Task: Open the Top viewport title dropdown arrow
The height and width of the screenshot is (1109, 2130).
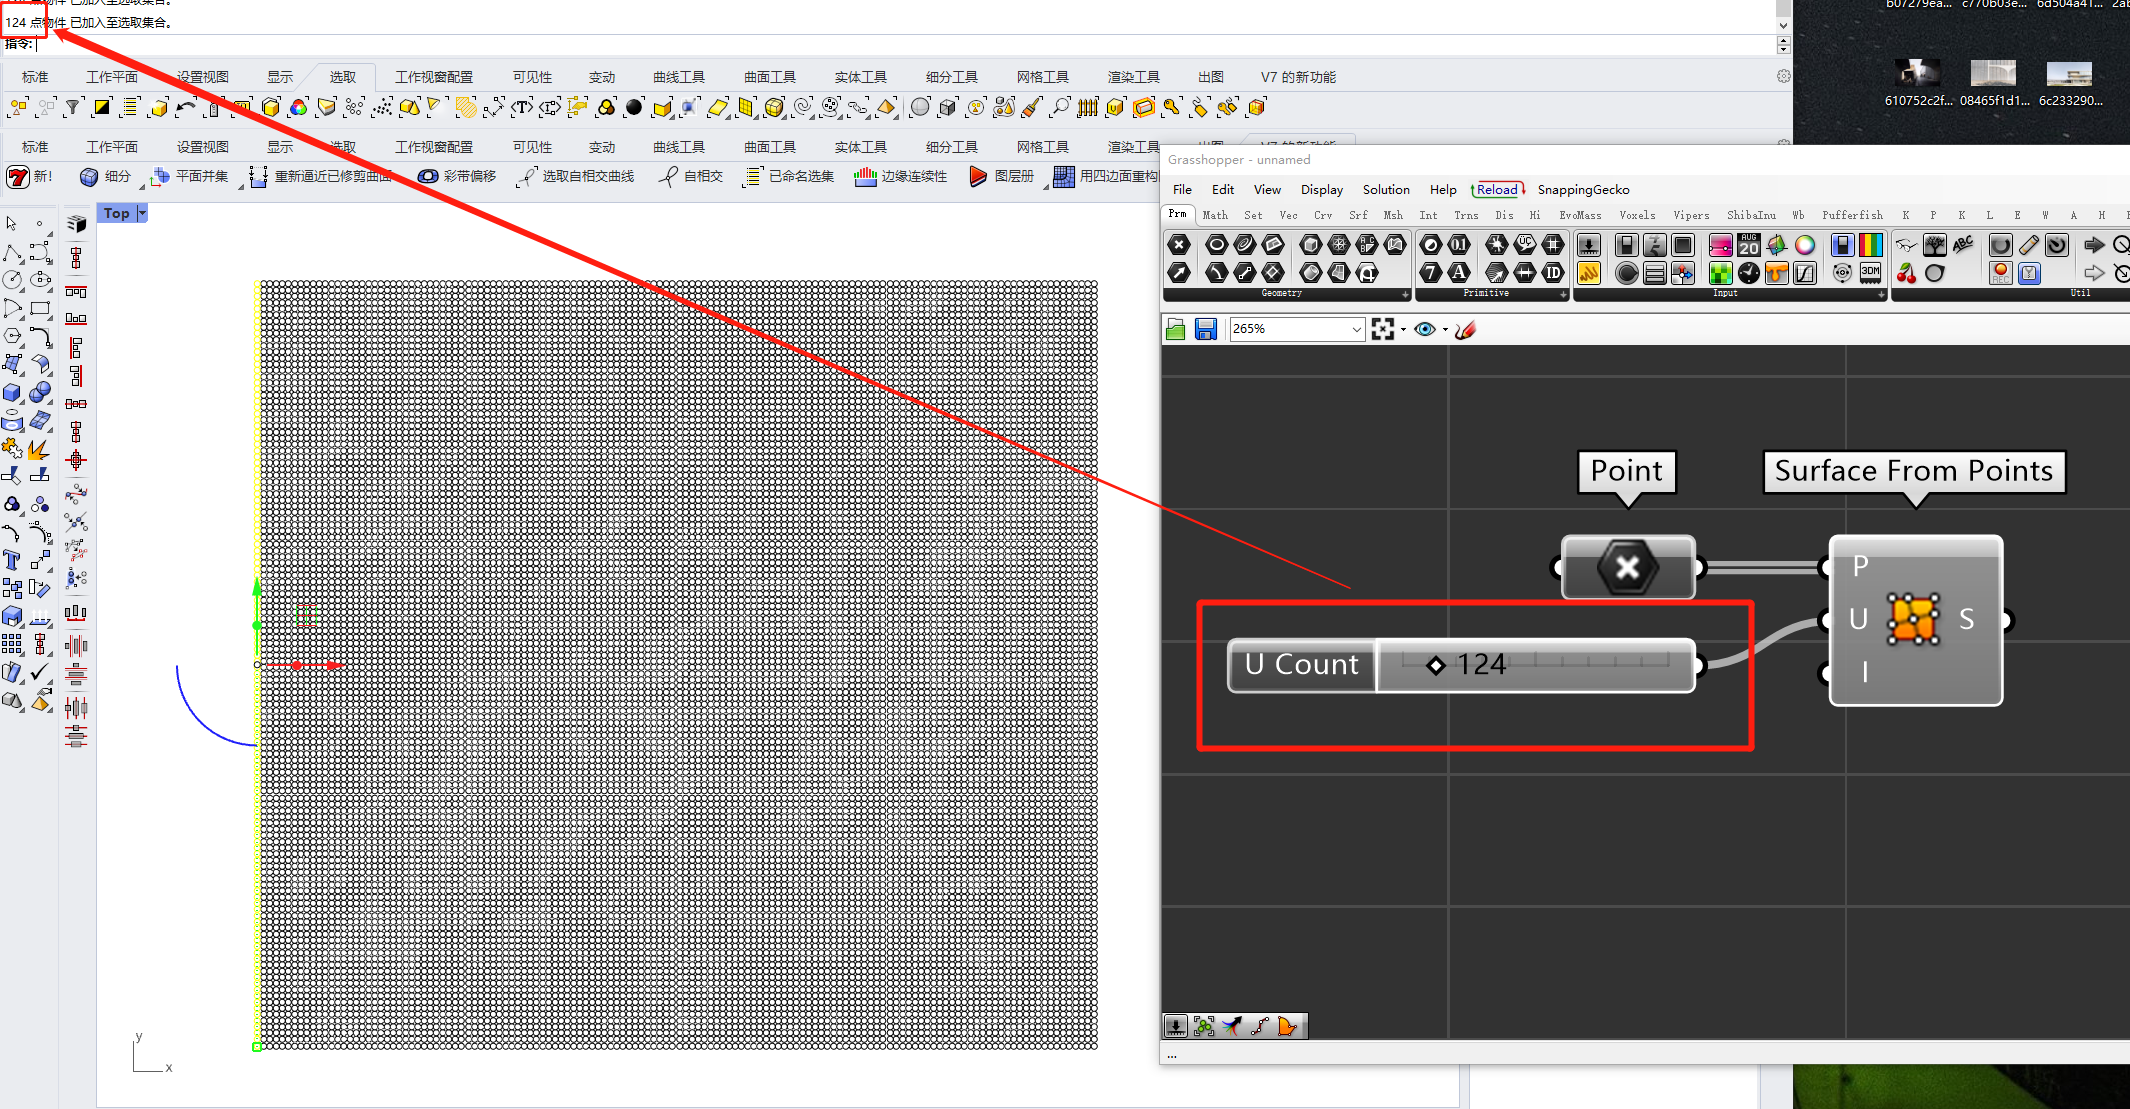Action: (142, 213)
